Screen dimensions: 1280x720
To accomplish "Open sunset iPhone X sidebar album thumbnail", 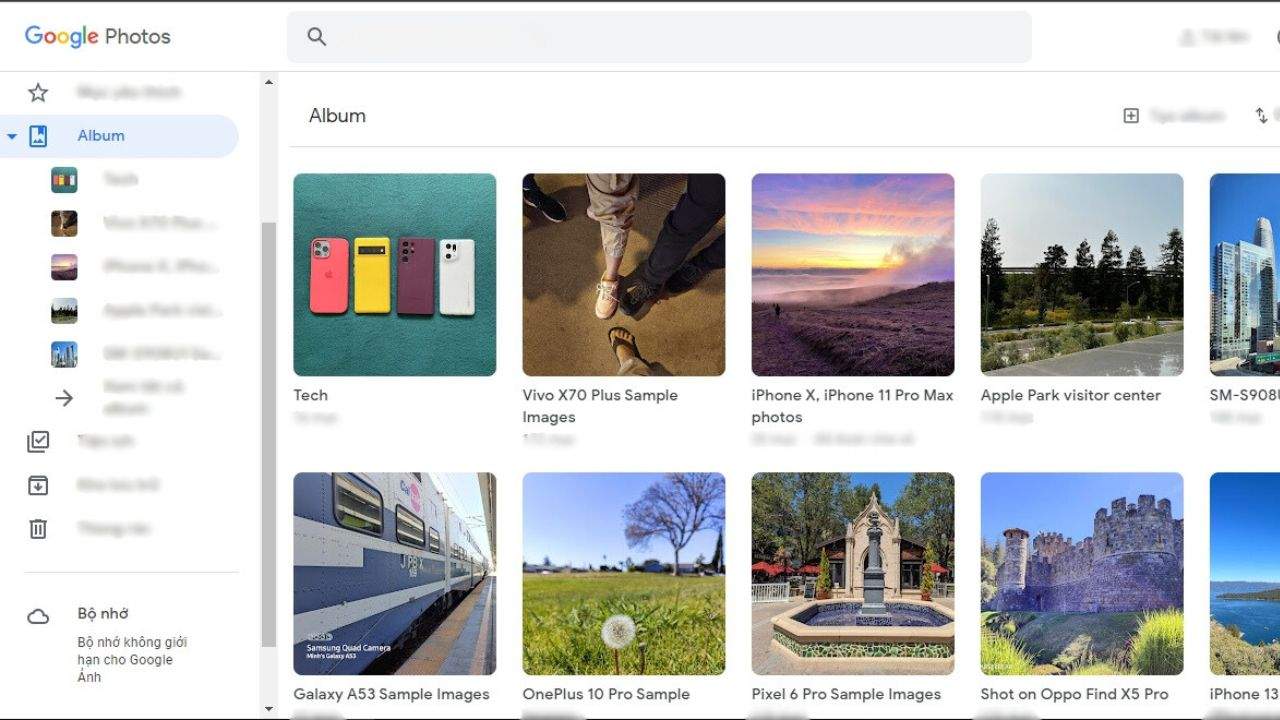I will click(64, 267).
